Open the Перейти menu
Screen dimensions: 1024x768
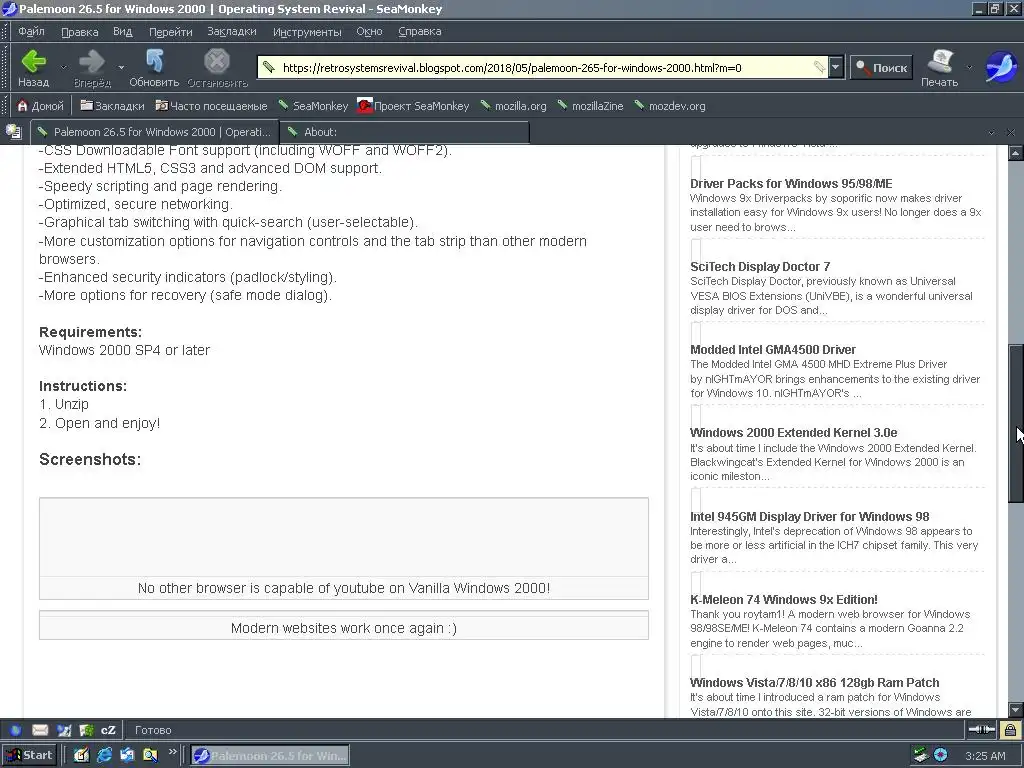(x=170, y=31)
